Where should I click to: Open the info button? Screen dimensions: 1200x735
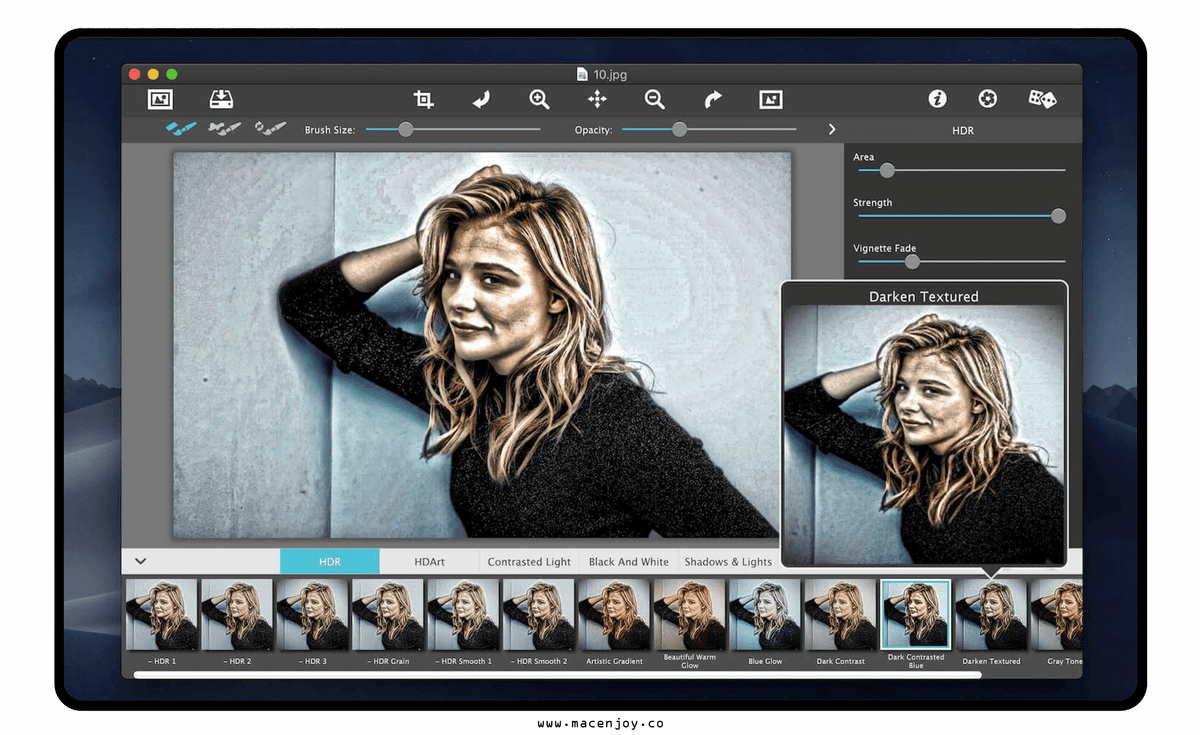point(937,99)
